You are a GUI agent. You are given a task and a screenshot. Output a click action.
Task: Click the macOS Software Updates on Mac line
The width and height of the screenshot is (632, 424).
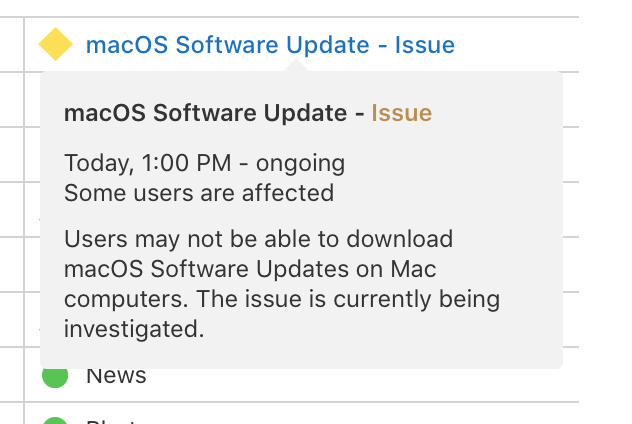(x=250, y=269)
